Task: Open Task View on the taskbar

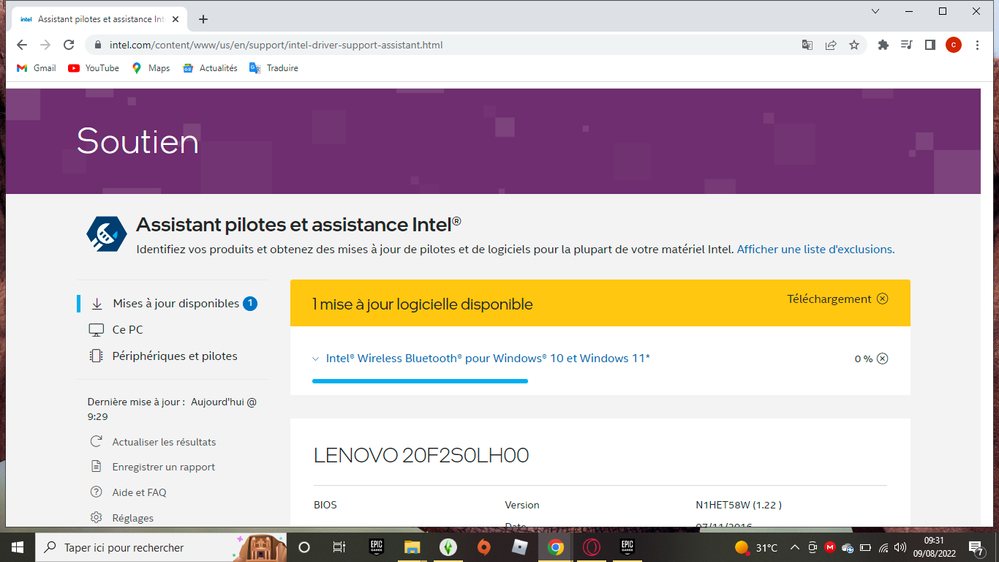Action: (x=339, y=547)
